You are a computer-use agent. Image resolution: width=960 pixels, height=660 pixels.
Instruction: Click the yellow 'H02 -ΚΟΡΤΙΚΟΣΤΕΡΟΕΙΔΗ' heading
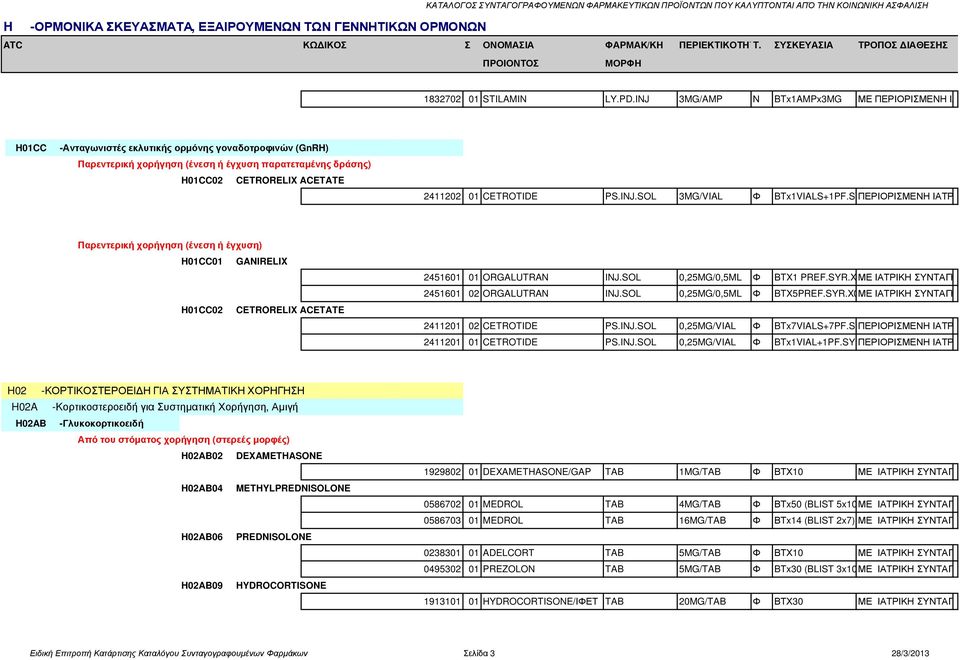click(x=233, y=391)
